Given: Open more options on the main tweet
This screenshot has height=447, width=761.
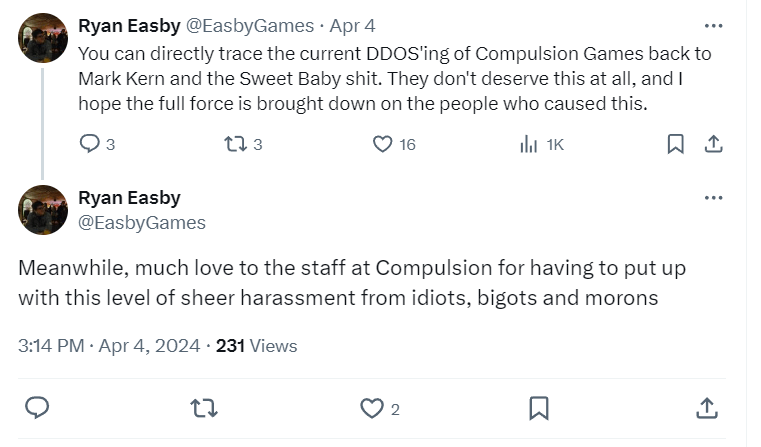Looking at the screenshot, I should [713, 198].
